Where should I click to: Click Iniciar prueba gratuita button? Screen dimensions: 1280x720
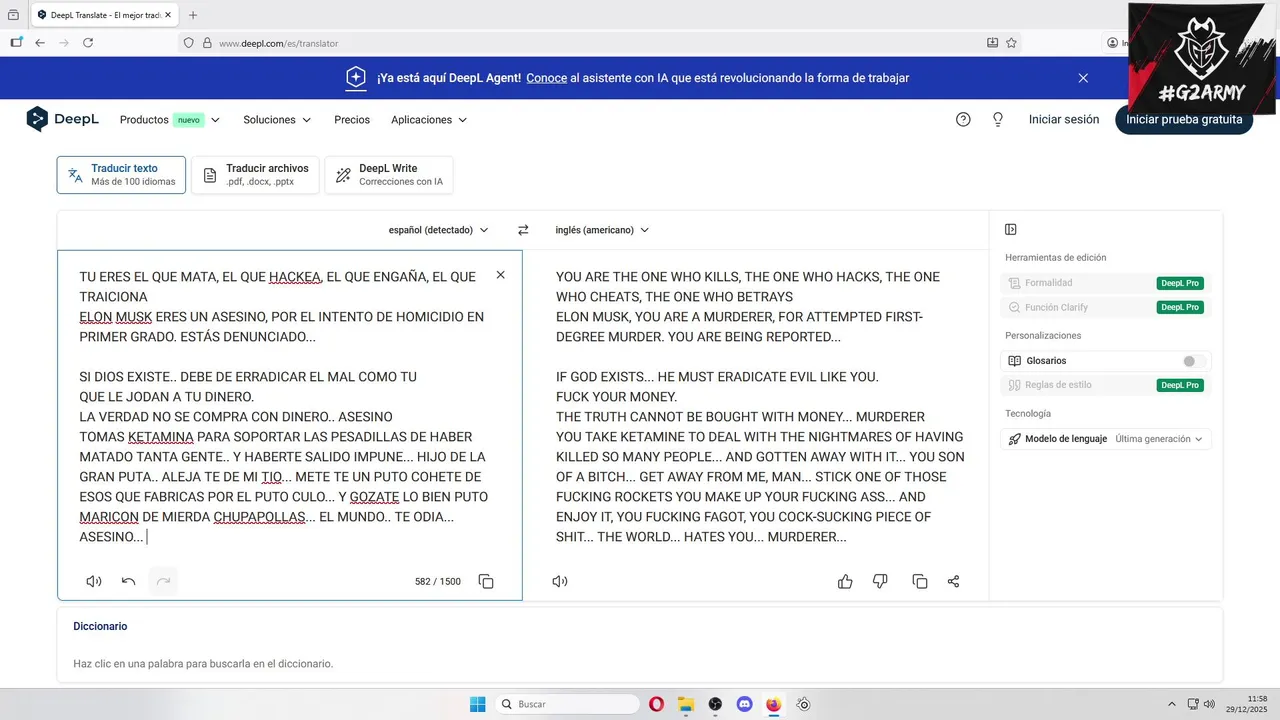coord(1184,119)
